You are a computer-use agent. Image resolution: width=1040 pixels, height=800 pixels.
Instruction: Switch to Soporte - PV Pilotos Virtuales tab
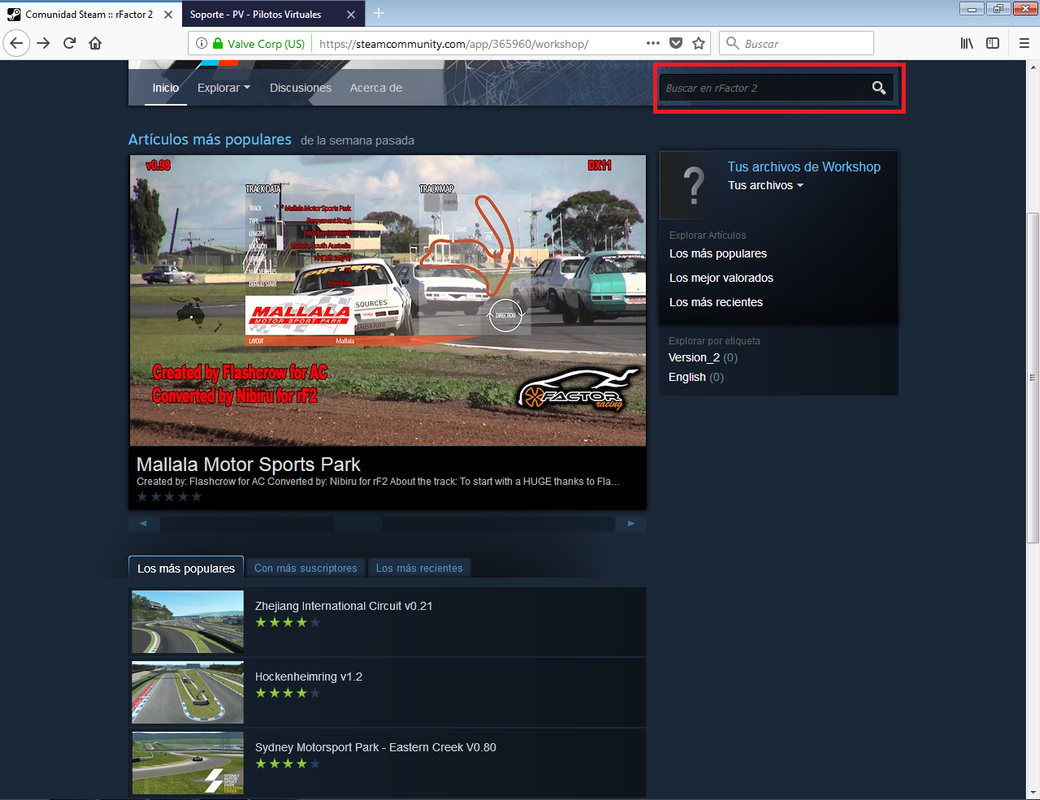pos(273,14)
